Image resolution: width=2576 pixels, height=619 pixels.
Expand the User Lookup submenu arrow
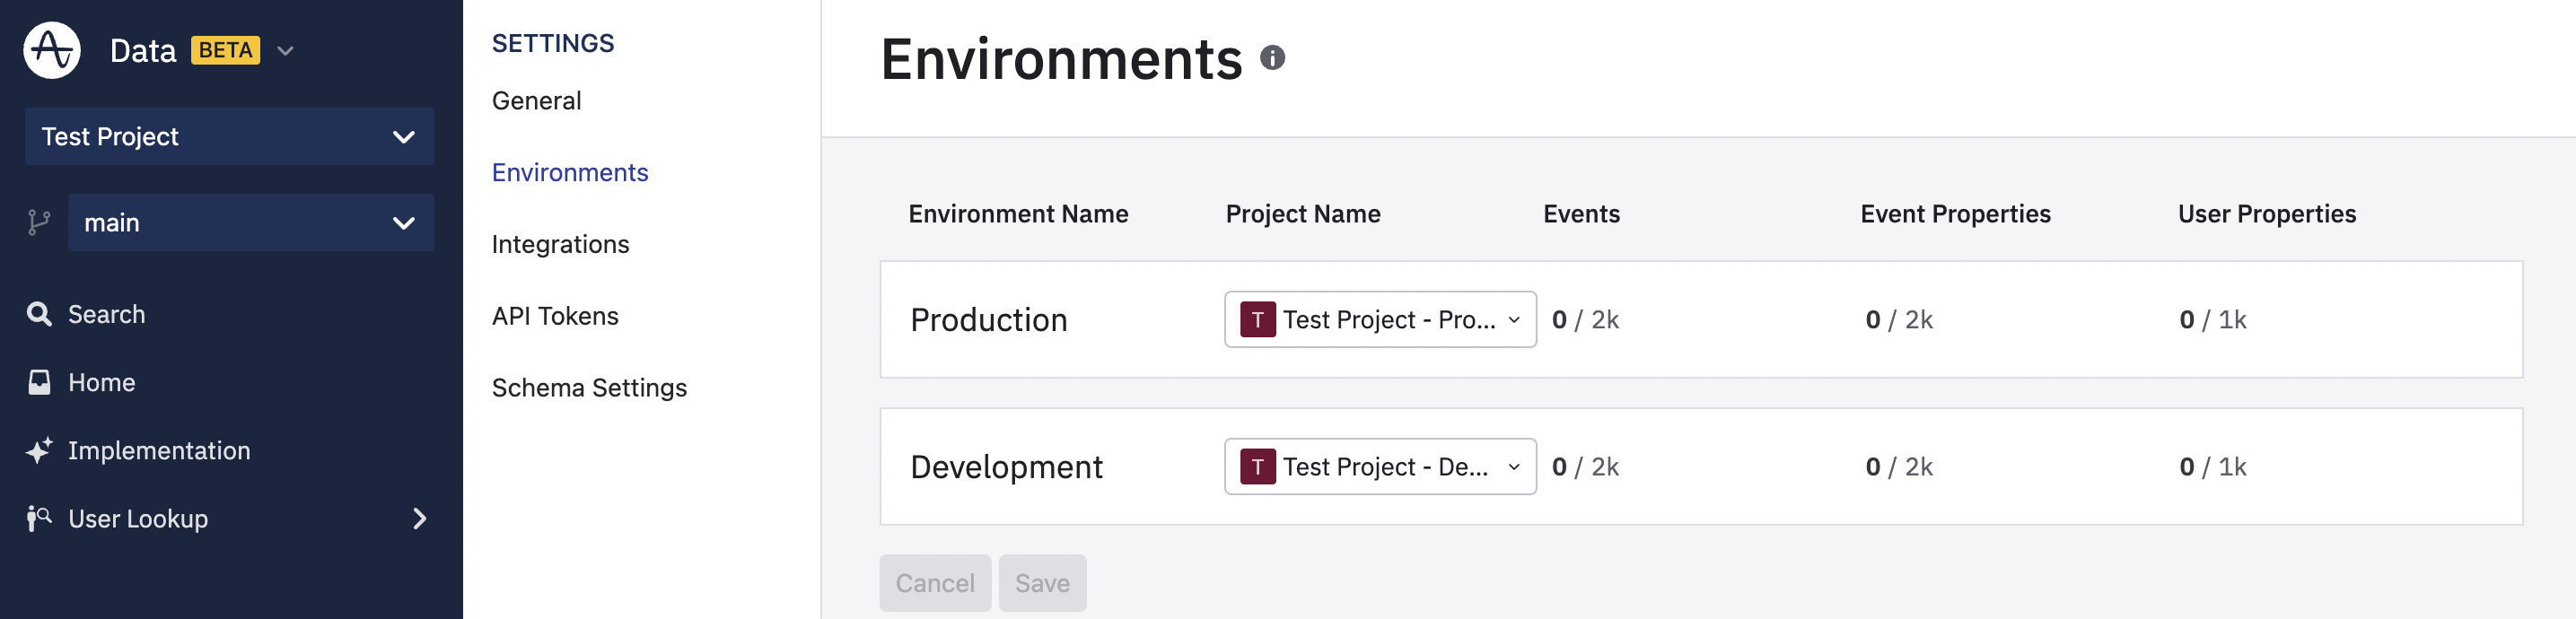(x=420, y=518)
